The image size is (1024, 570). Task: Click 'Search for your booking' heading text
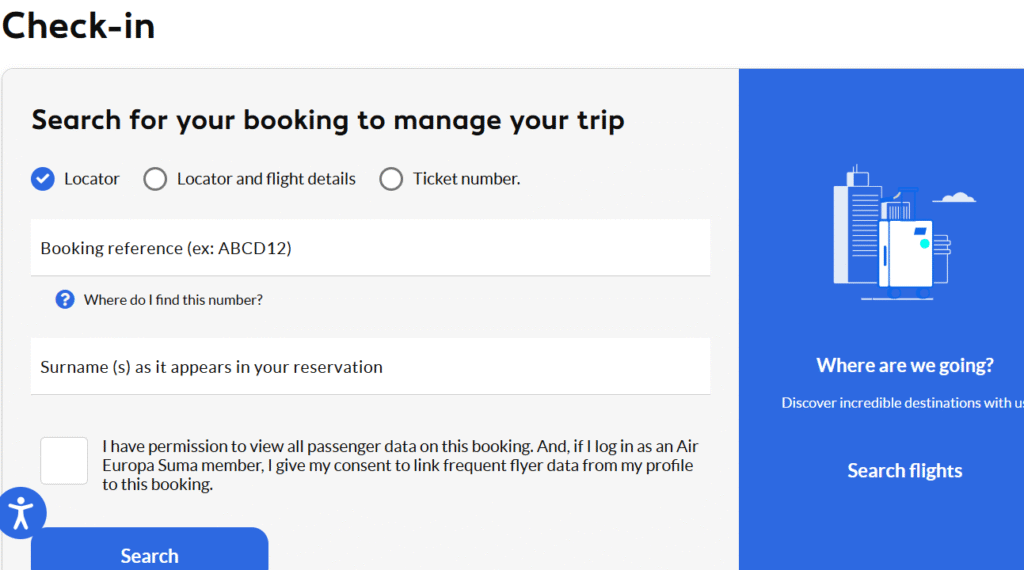(328, 121)
